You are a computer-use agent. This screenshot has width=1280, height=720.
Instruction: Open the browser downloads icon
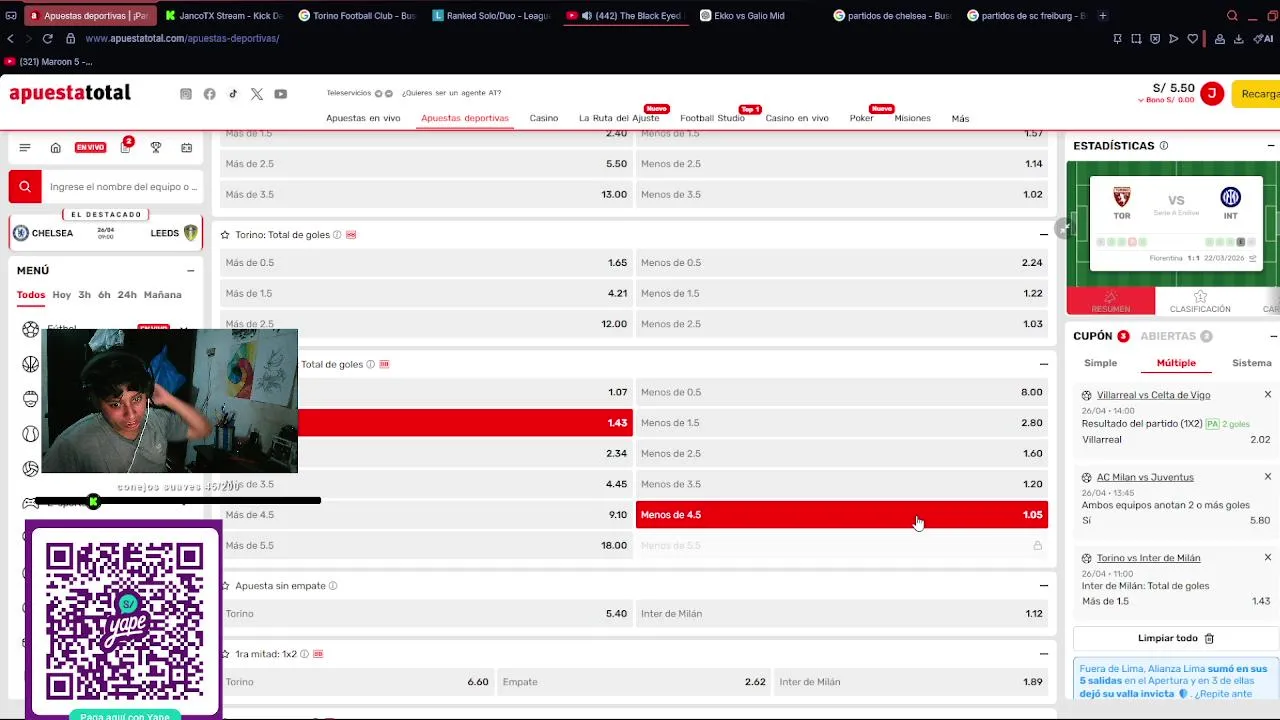coord(1238,38)
